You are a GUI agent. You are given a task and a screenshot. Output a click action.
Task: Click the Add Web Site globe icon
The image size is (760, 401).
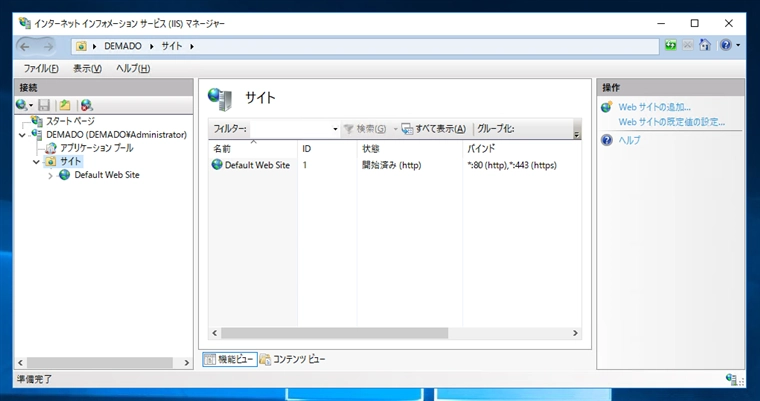tap(607, 107)
